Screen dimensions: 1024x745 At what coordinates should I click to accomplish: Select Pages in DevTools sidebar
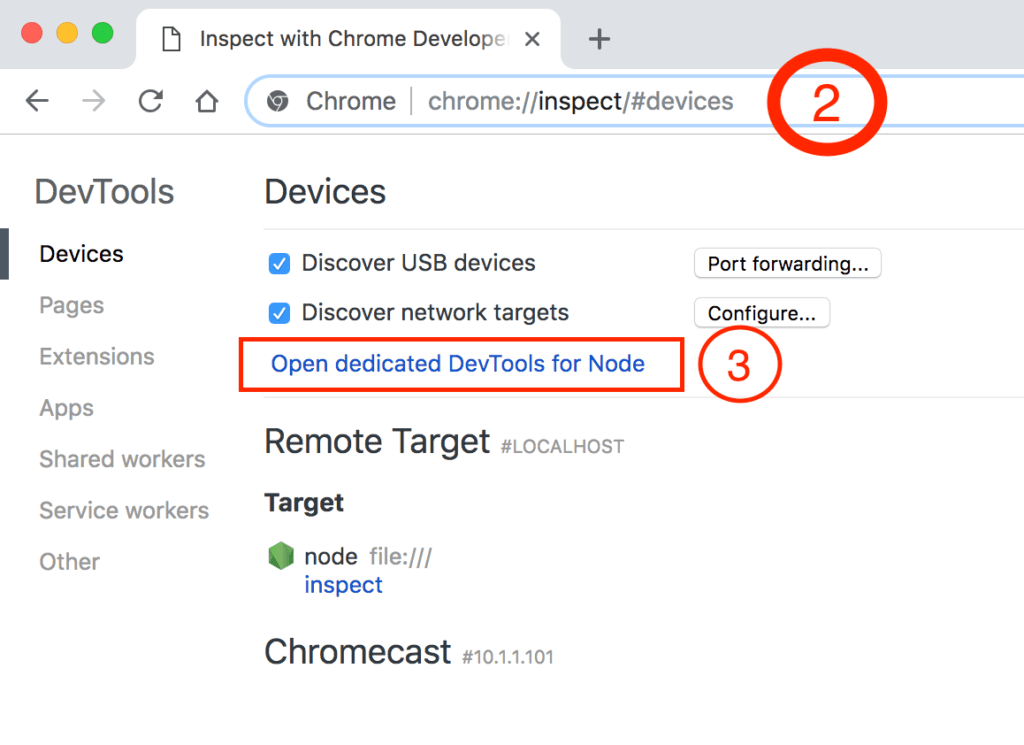tap(72, 306)
